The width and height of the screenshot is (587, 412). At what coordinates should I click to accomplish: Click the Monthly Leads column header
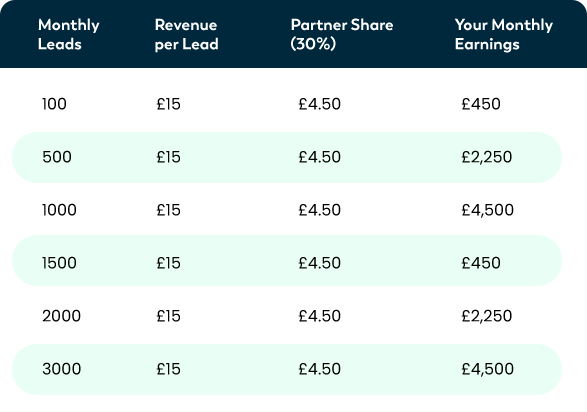click(x=69, y=34)
